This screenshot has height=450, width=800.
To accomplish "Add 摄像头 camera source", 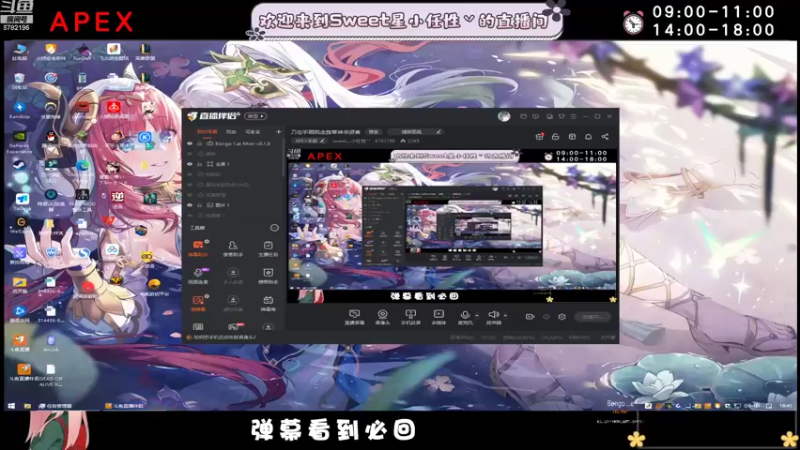I will pyautogui.click(x=382, y=317).
